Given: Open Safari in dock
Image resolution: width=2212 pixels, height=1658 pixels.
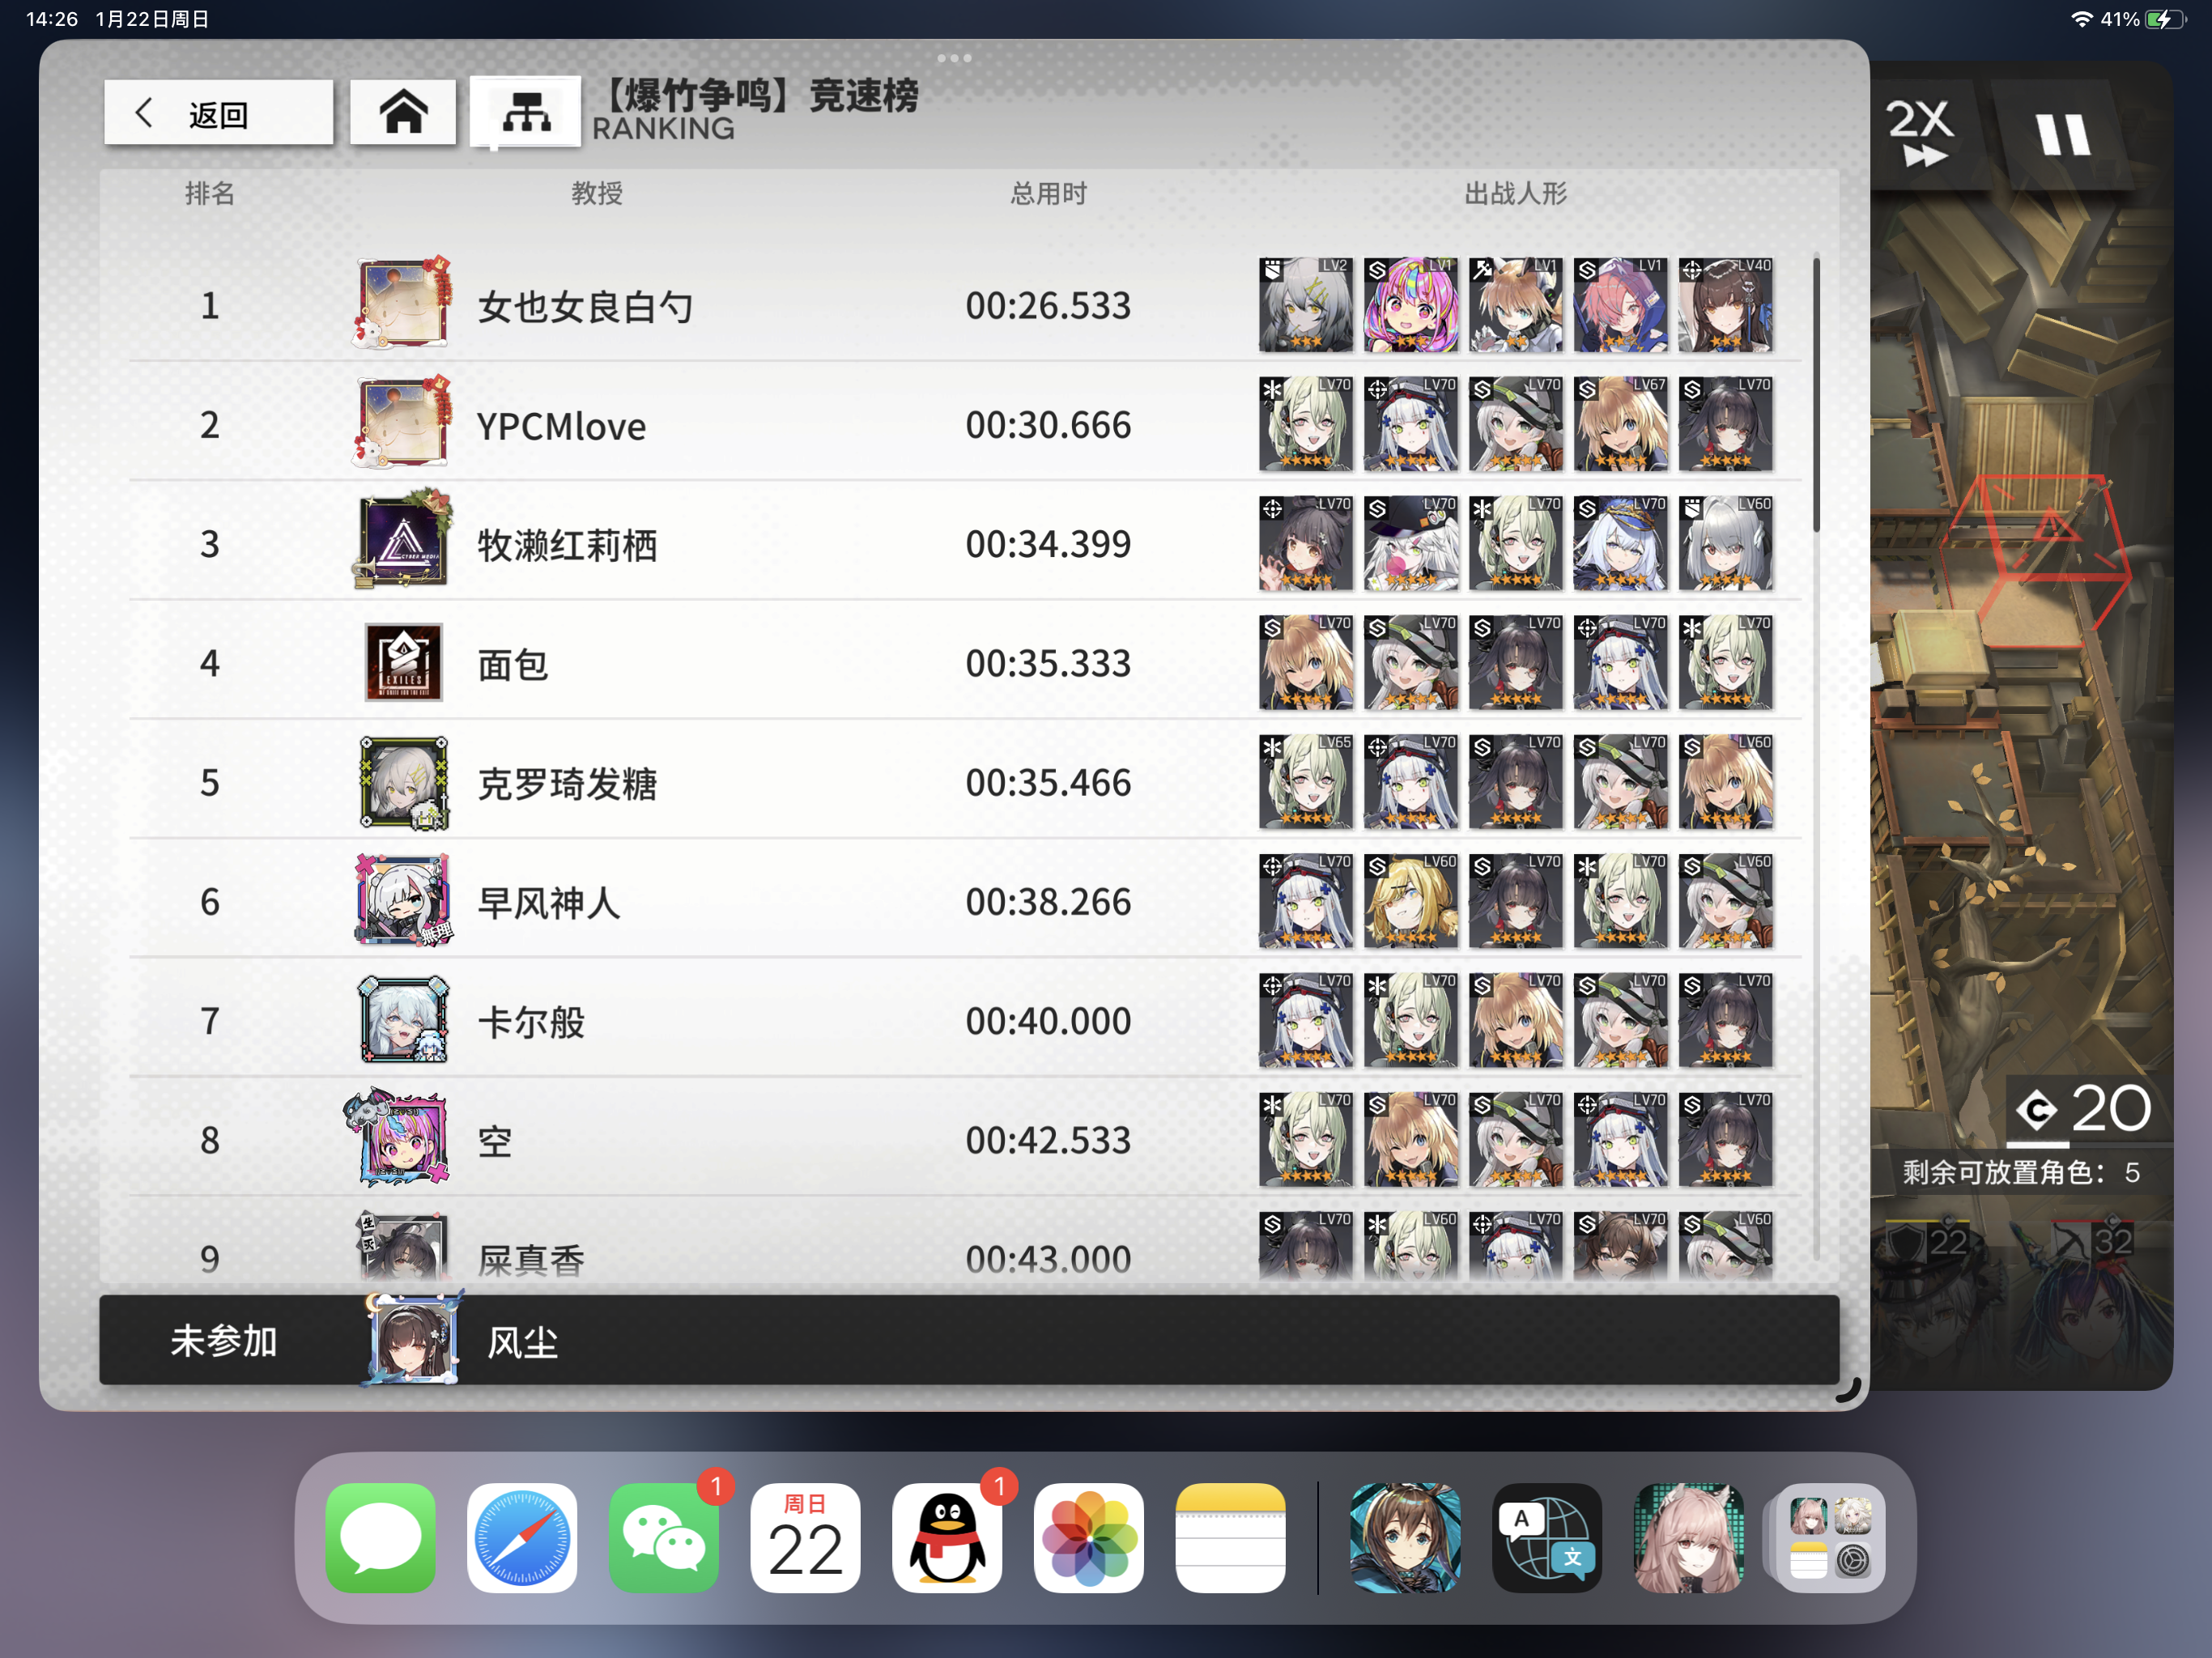Looking at the screenshot, I should click(522, 1537).
